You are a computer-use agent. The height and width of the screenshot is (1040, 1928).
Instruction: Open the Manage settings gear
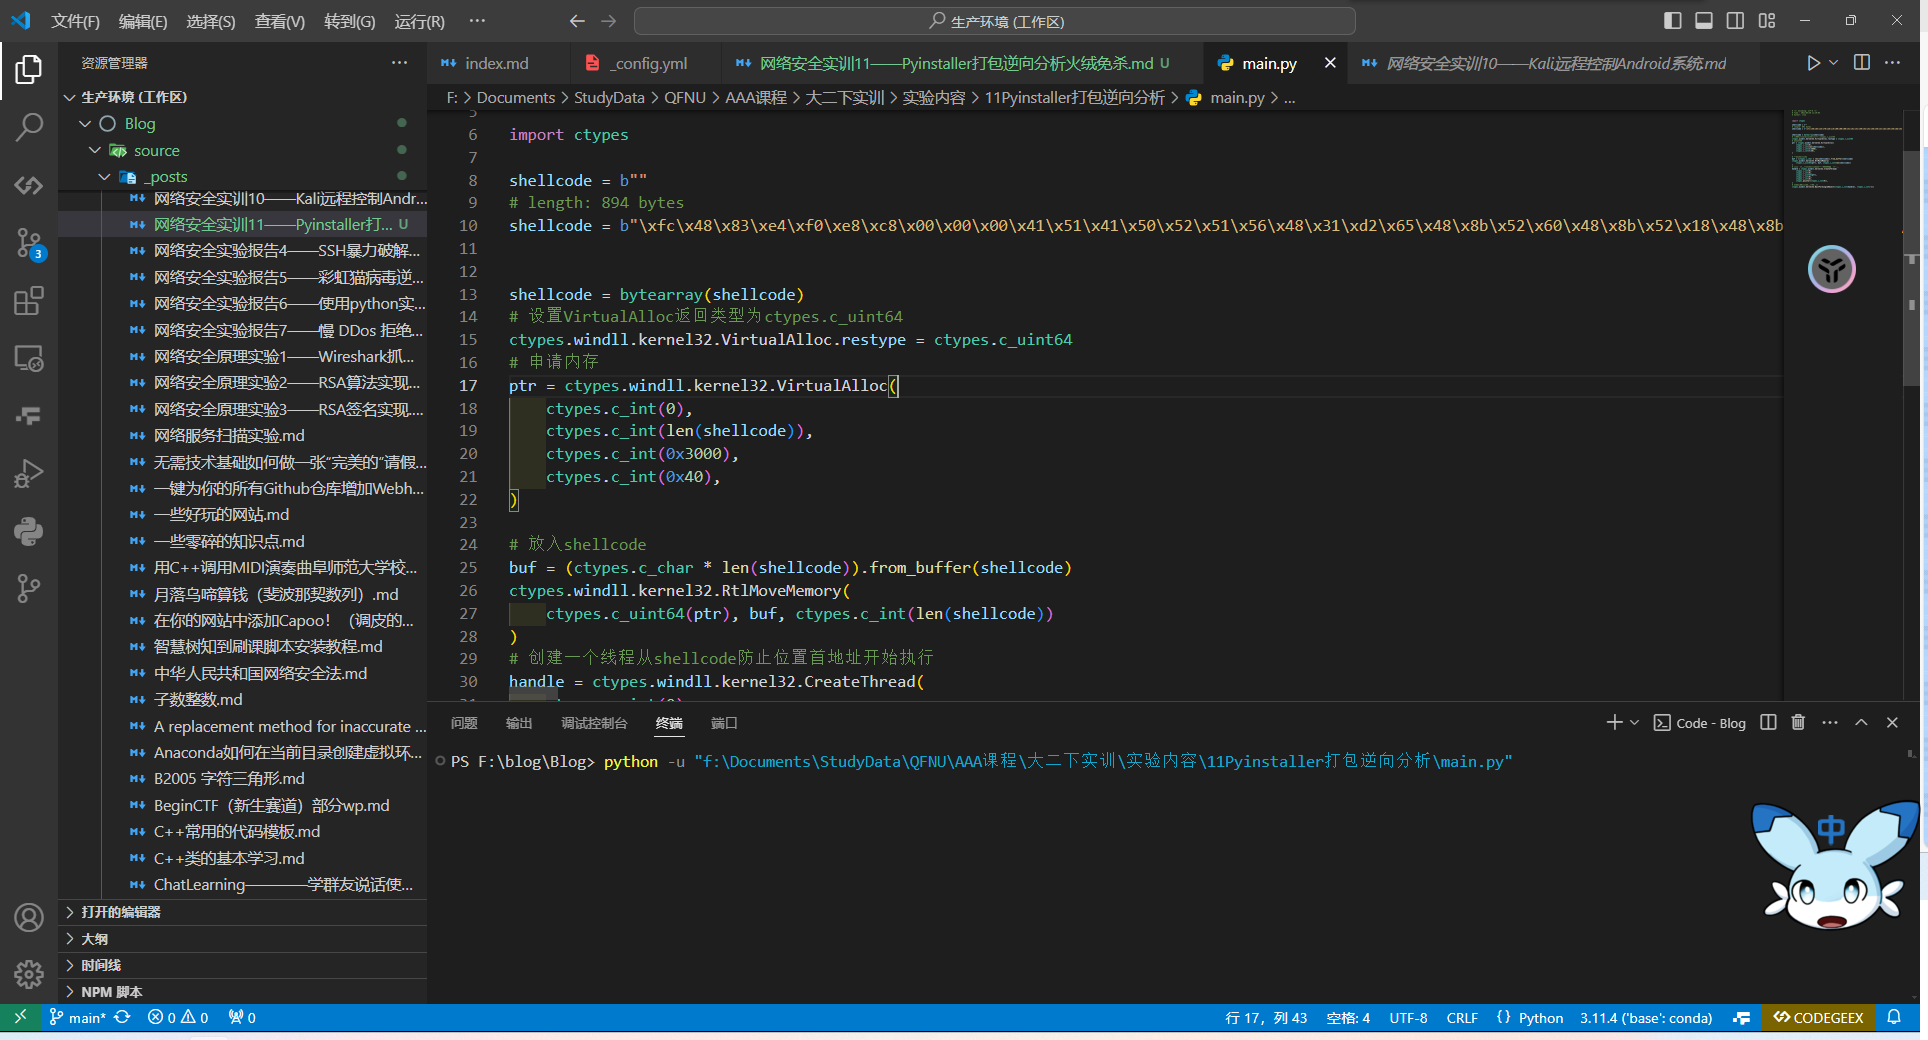click(x=29, y=974)
